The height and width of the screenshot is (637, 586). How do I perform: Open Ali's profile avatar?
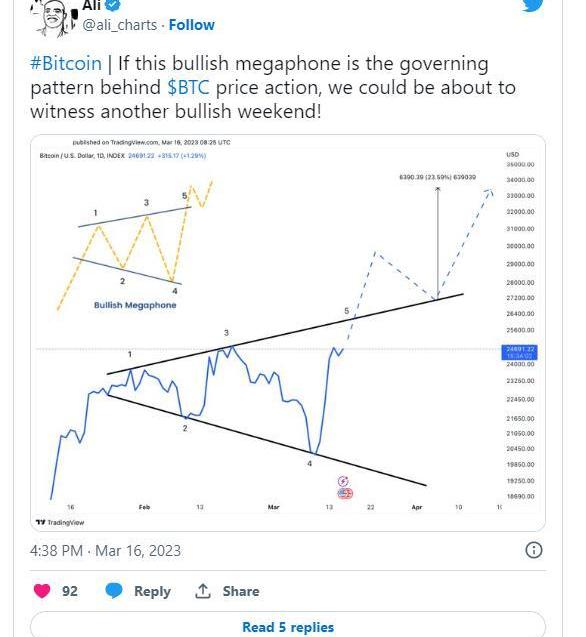[x=53, y=18]
